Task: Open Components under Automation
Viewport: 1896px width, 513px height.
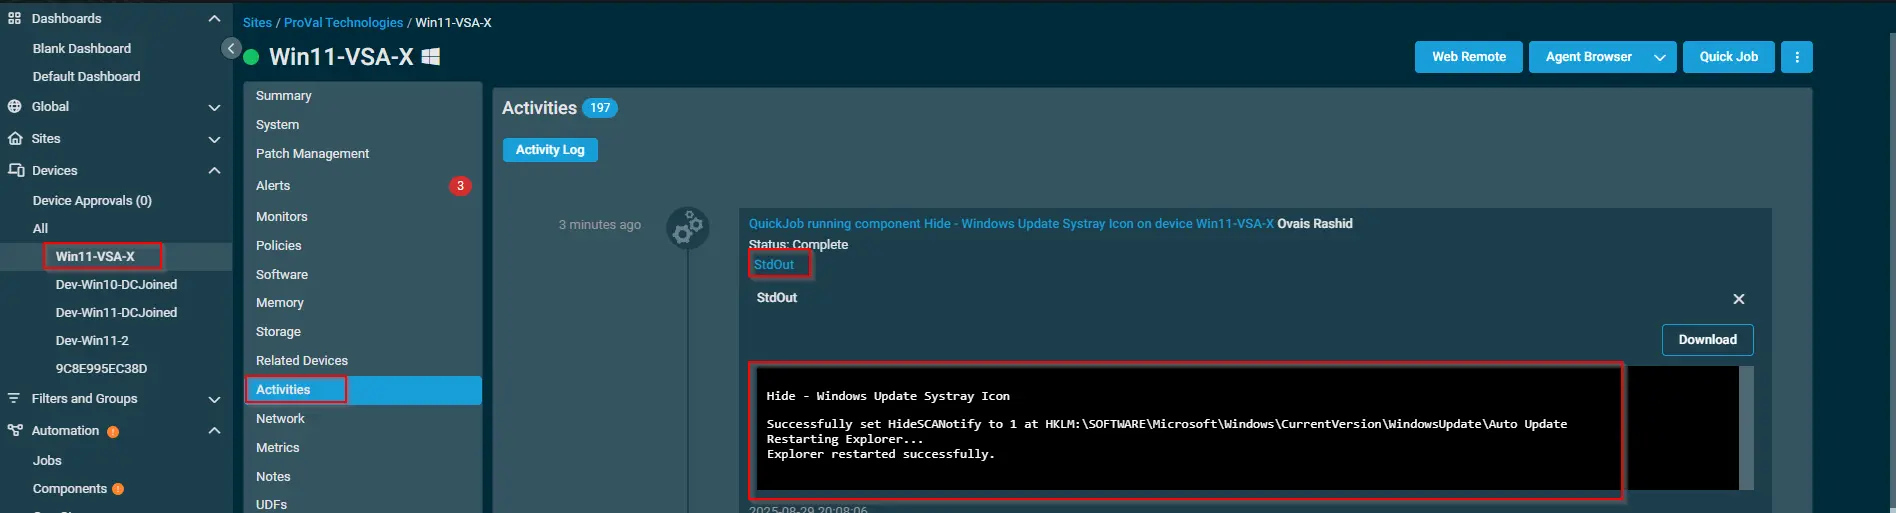Action: pyautogui.click(x=70, y=489)
